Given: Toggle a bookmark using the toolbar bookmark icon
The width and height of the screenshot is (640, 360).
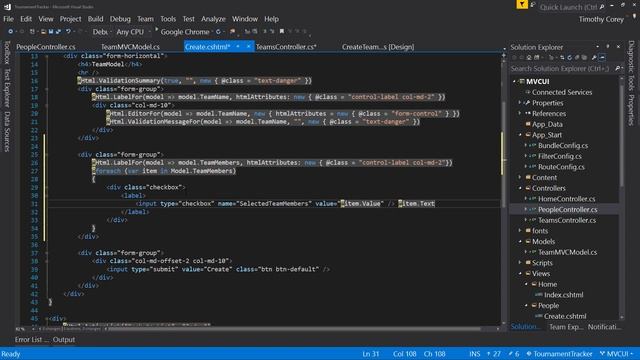Looking at the screenshot, I should (x=282, y=31).
